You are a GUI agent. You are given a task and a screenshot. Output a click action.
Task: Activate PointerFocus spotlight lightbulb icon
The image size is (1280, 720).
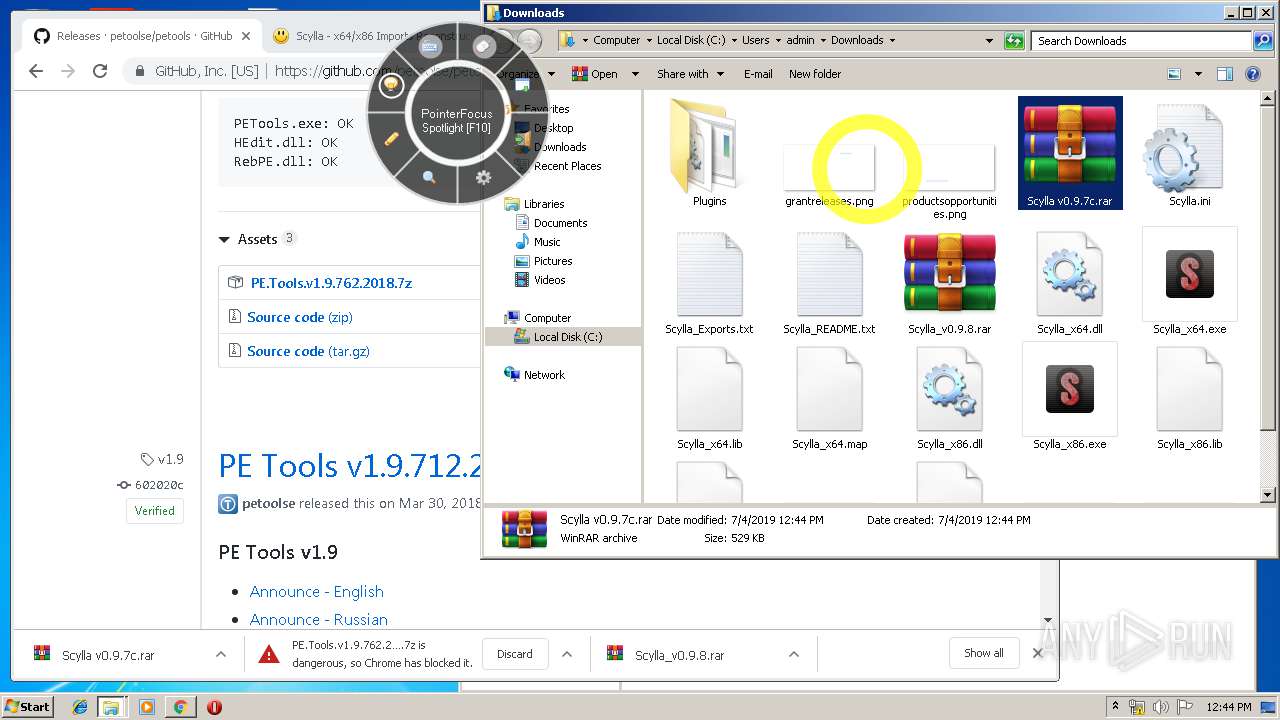click(391, 86)
